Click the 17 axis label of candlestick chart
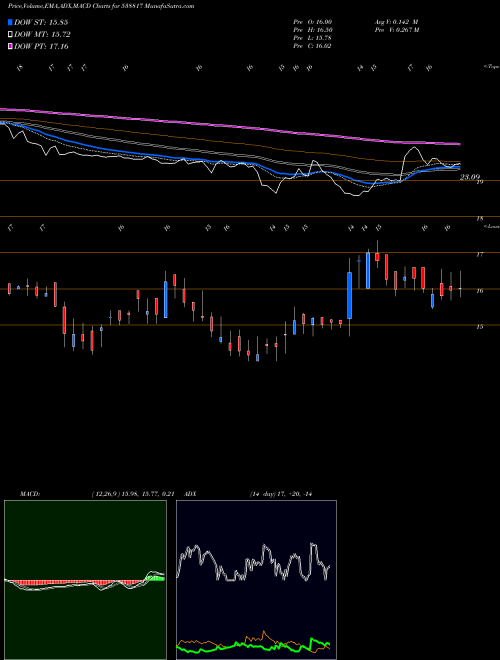The width and height of the screenshot is (500, 660). point(480,254)
